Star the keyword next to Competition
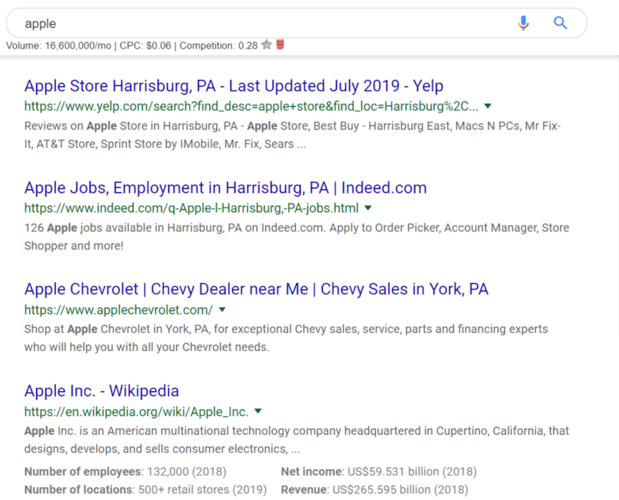The height and width of the screenshot is (500, 619). (x=266, y=45)
